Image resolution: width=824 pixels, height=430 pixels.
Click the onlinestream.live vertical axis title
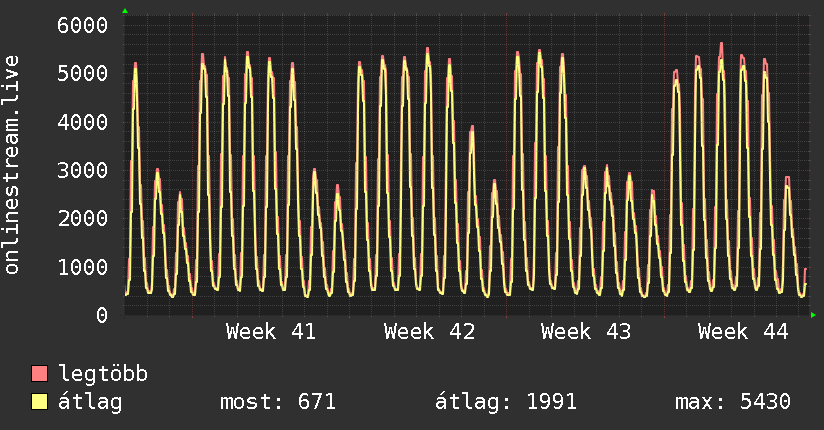pos(12,165)
